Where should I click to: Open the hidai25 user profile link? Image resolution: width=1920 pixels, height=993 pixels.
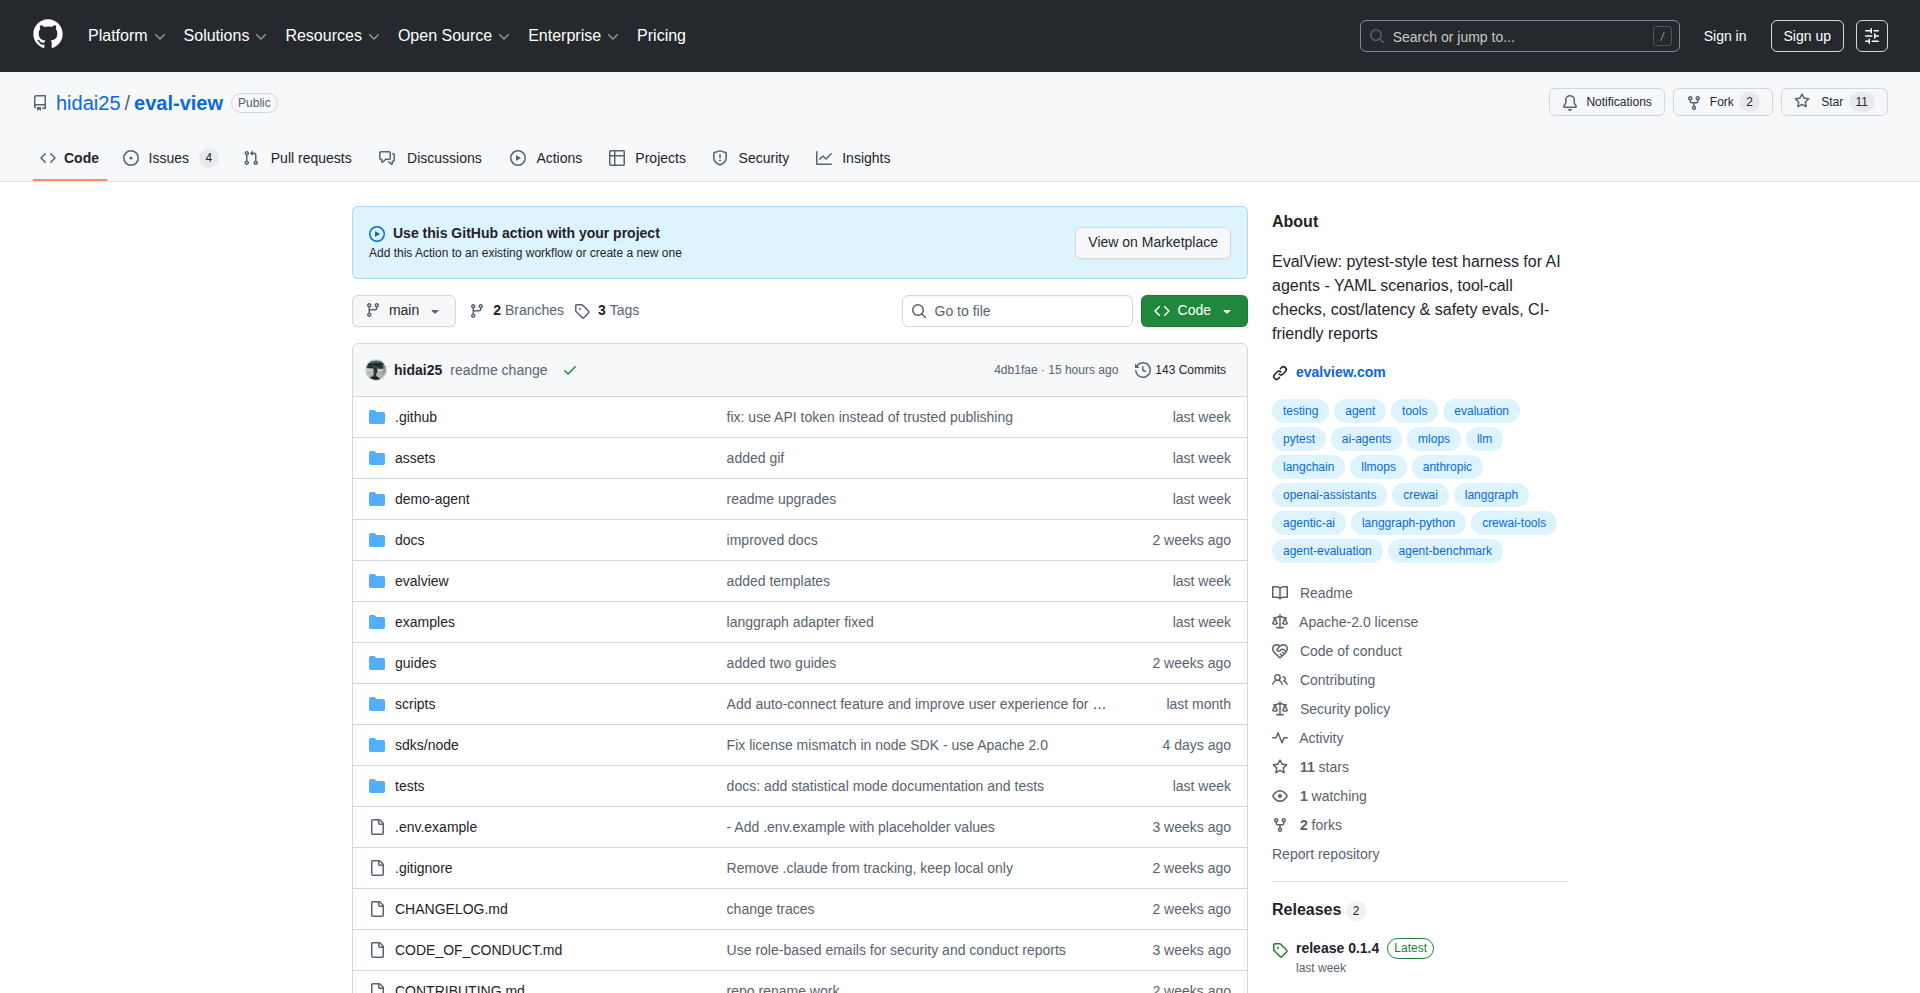point(88,103)
